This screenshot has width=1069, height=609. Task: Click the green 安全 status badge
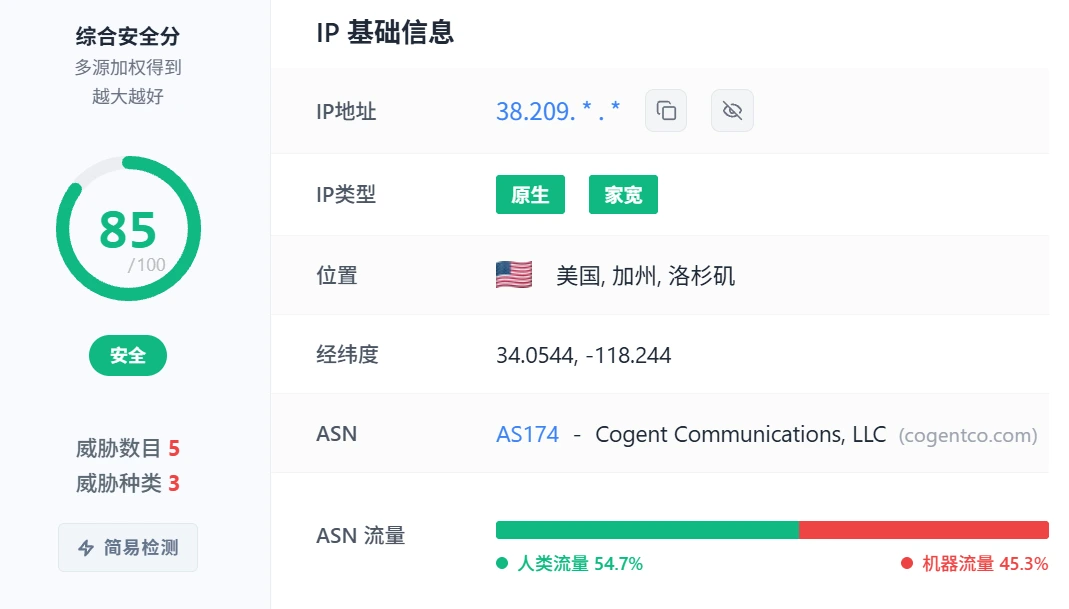pos(128,355)
